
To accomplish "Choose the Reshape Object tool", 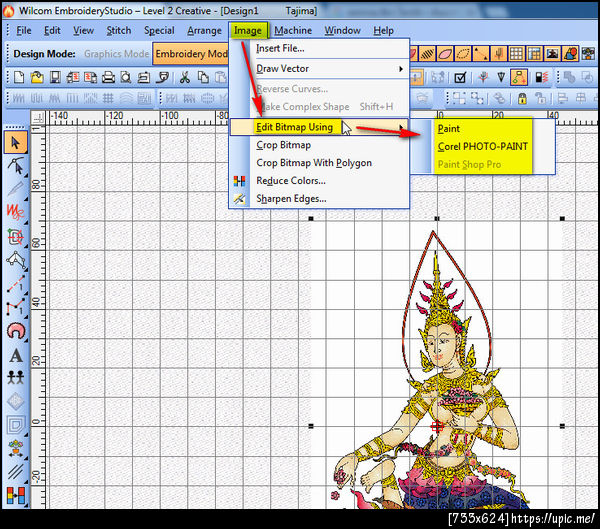I will tap(15, 166).
